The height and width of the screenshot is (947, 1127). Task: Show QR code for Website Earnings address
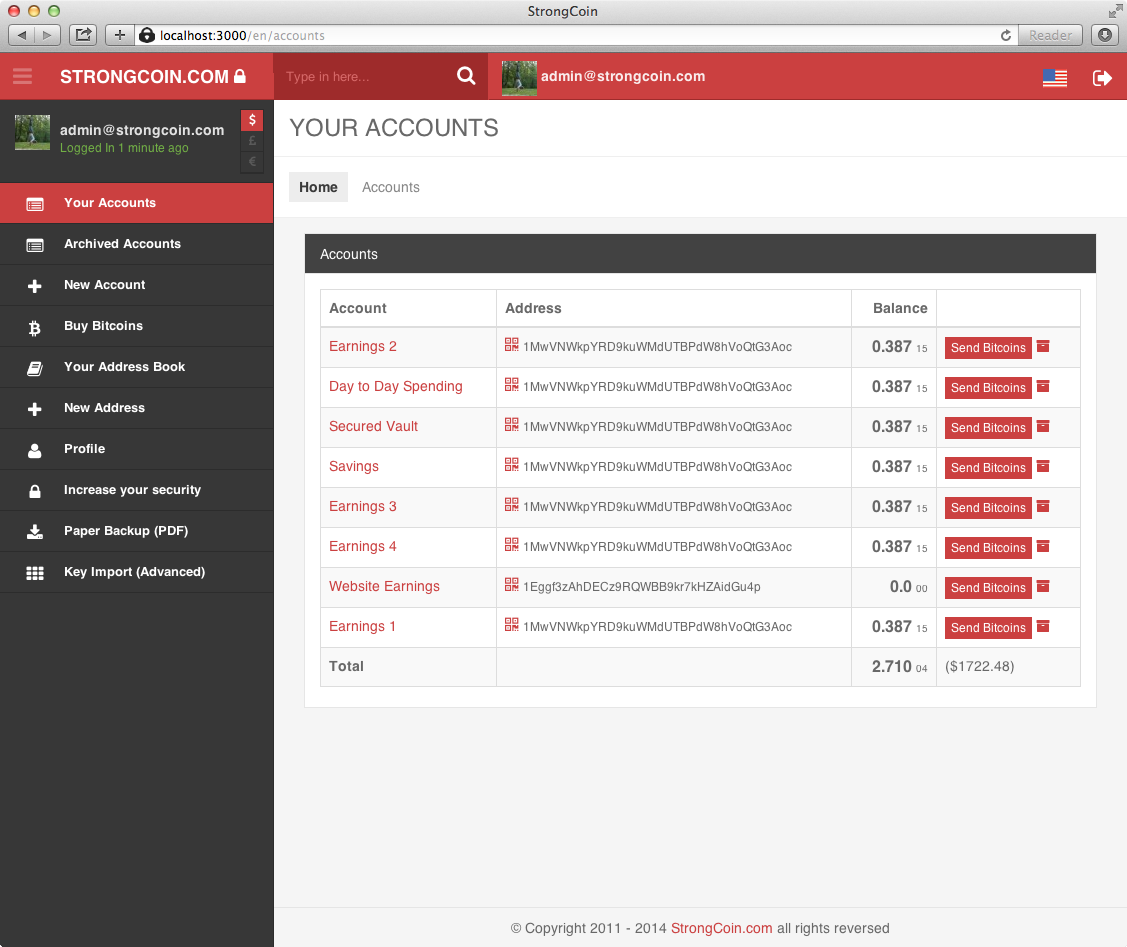click(x=511, y=585)
